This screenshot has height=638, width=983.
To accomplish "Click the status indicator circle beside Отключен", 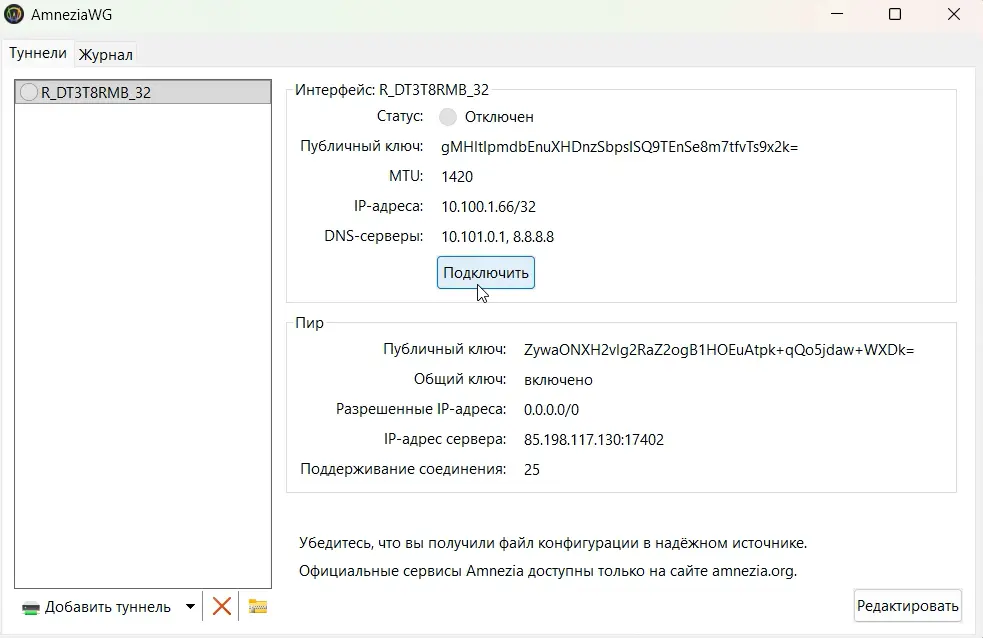I will pyautogui.click(x=447, y=116).
